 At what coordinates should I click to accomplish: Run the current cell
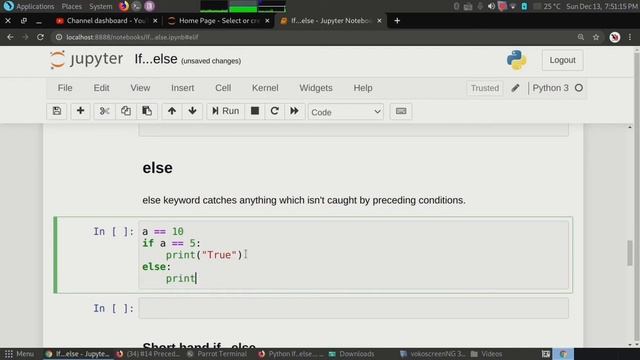point(225,111)
